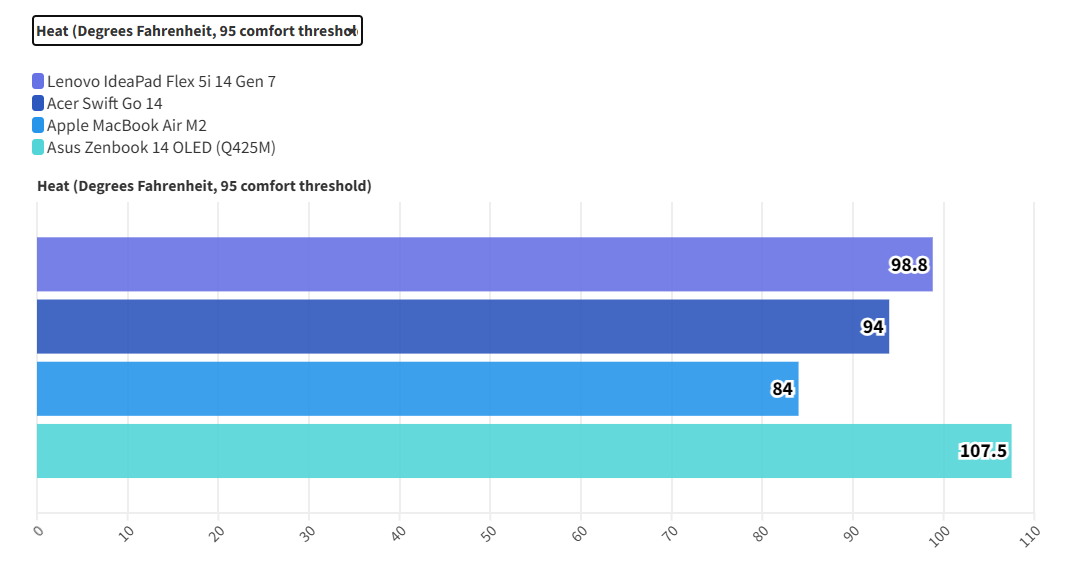The image size is (1076, 565).
Task: Toggle the Lenovo IdeaPad Flex 5i 14 Gen 7 legend label
Action: (x=161, y=81)
